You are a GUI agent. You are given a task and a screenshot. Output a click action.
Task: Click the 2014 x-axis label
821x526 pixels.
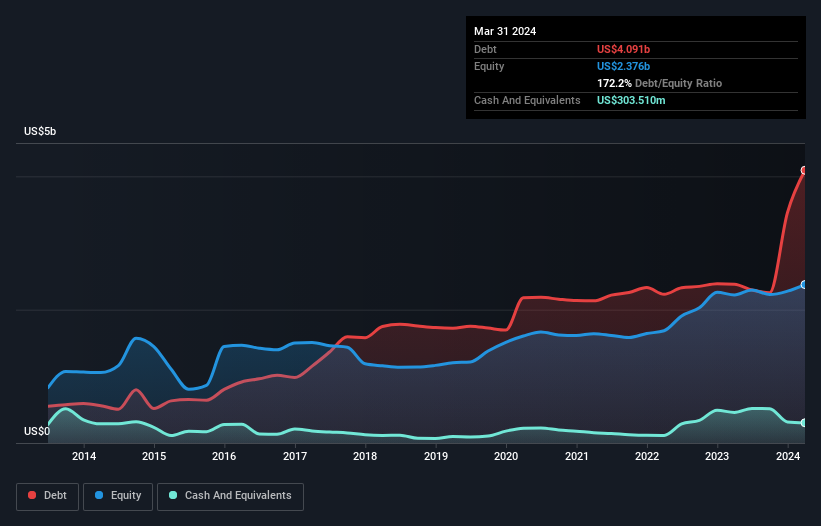pyautogui.click(x=84, y=456)
